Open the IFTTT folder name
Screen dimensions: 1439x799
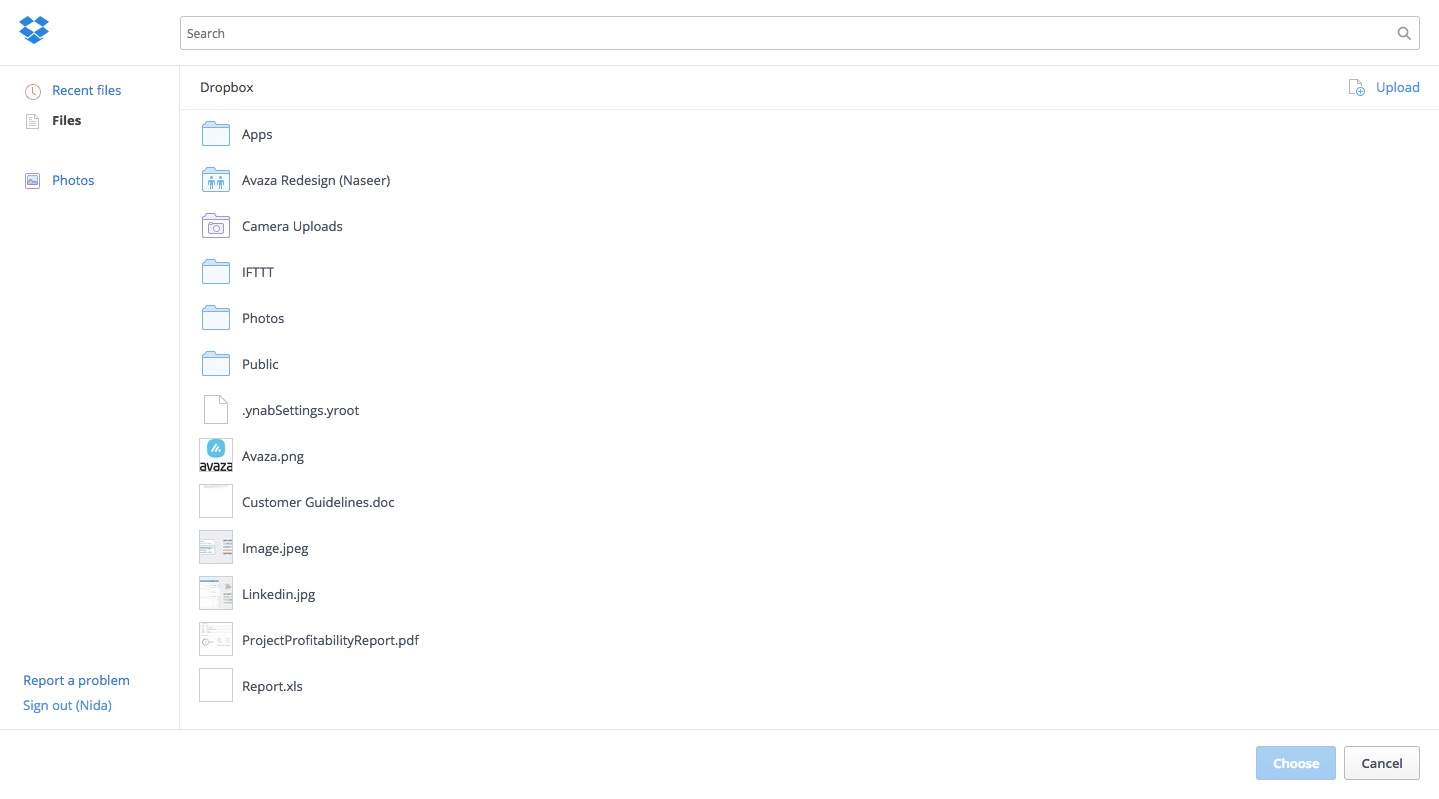click(258, 273)
